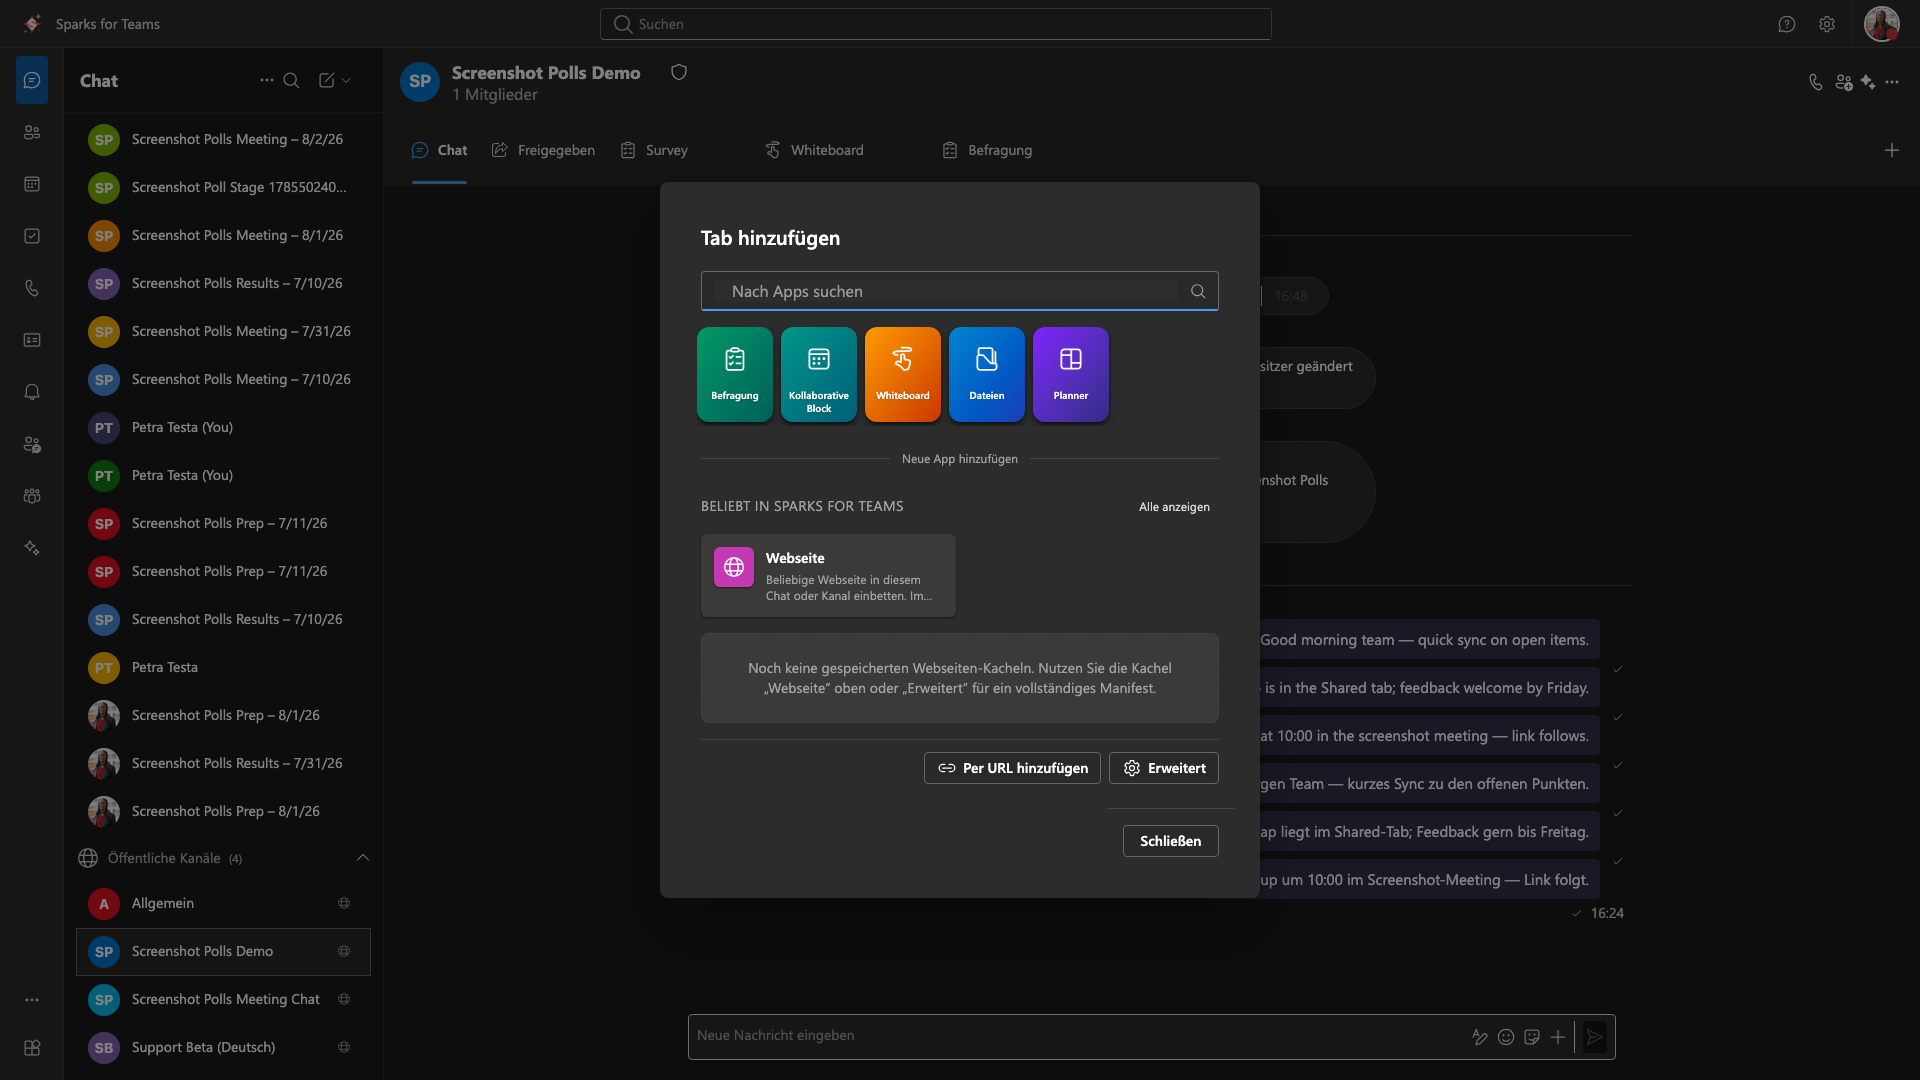The width and height of the screenshot is (1920, 1080).
Task: Add a new tab with the plus icon
Action: (1892, 150)
